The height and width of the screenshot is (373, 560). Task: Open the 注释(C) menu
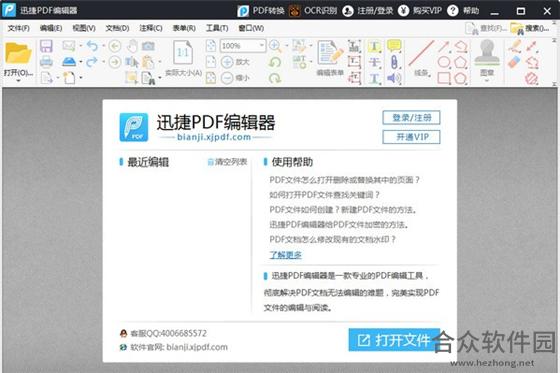(151, 28)
